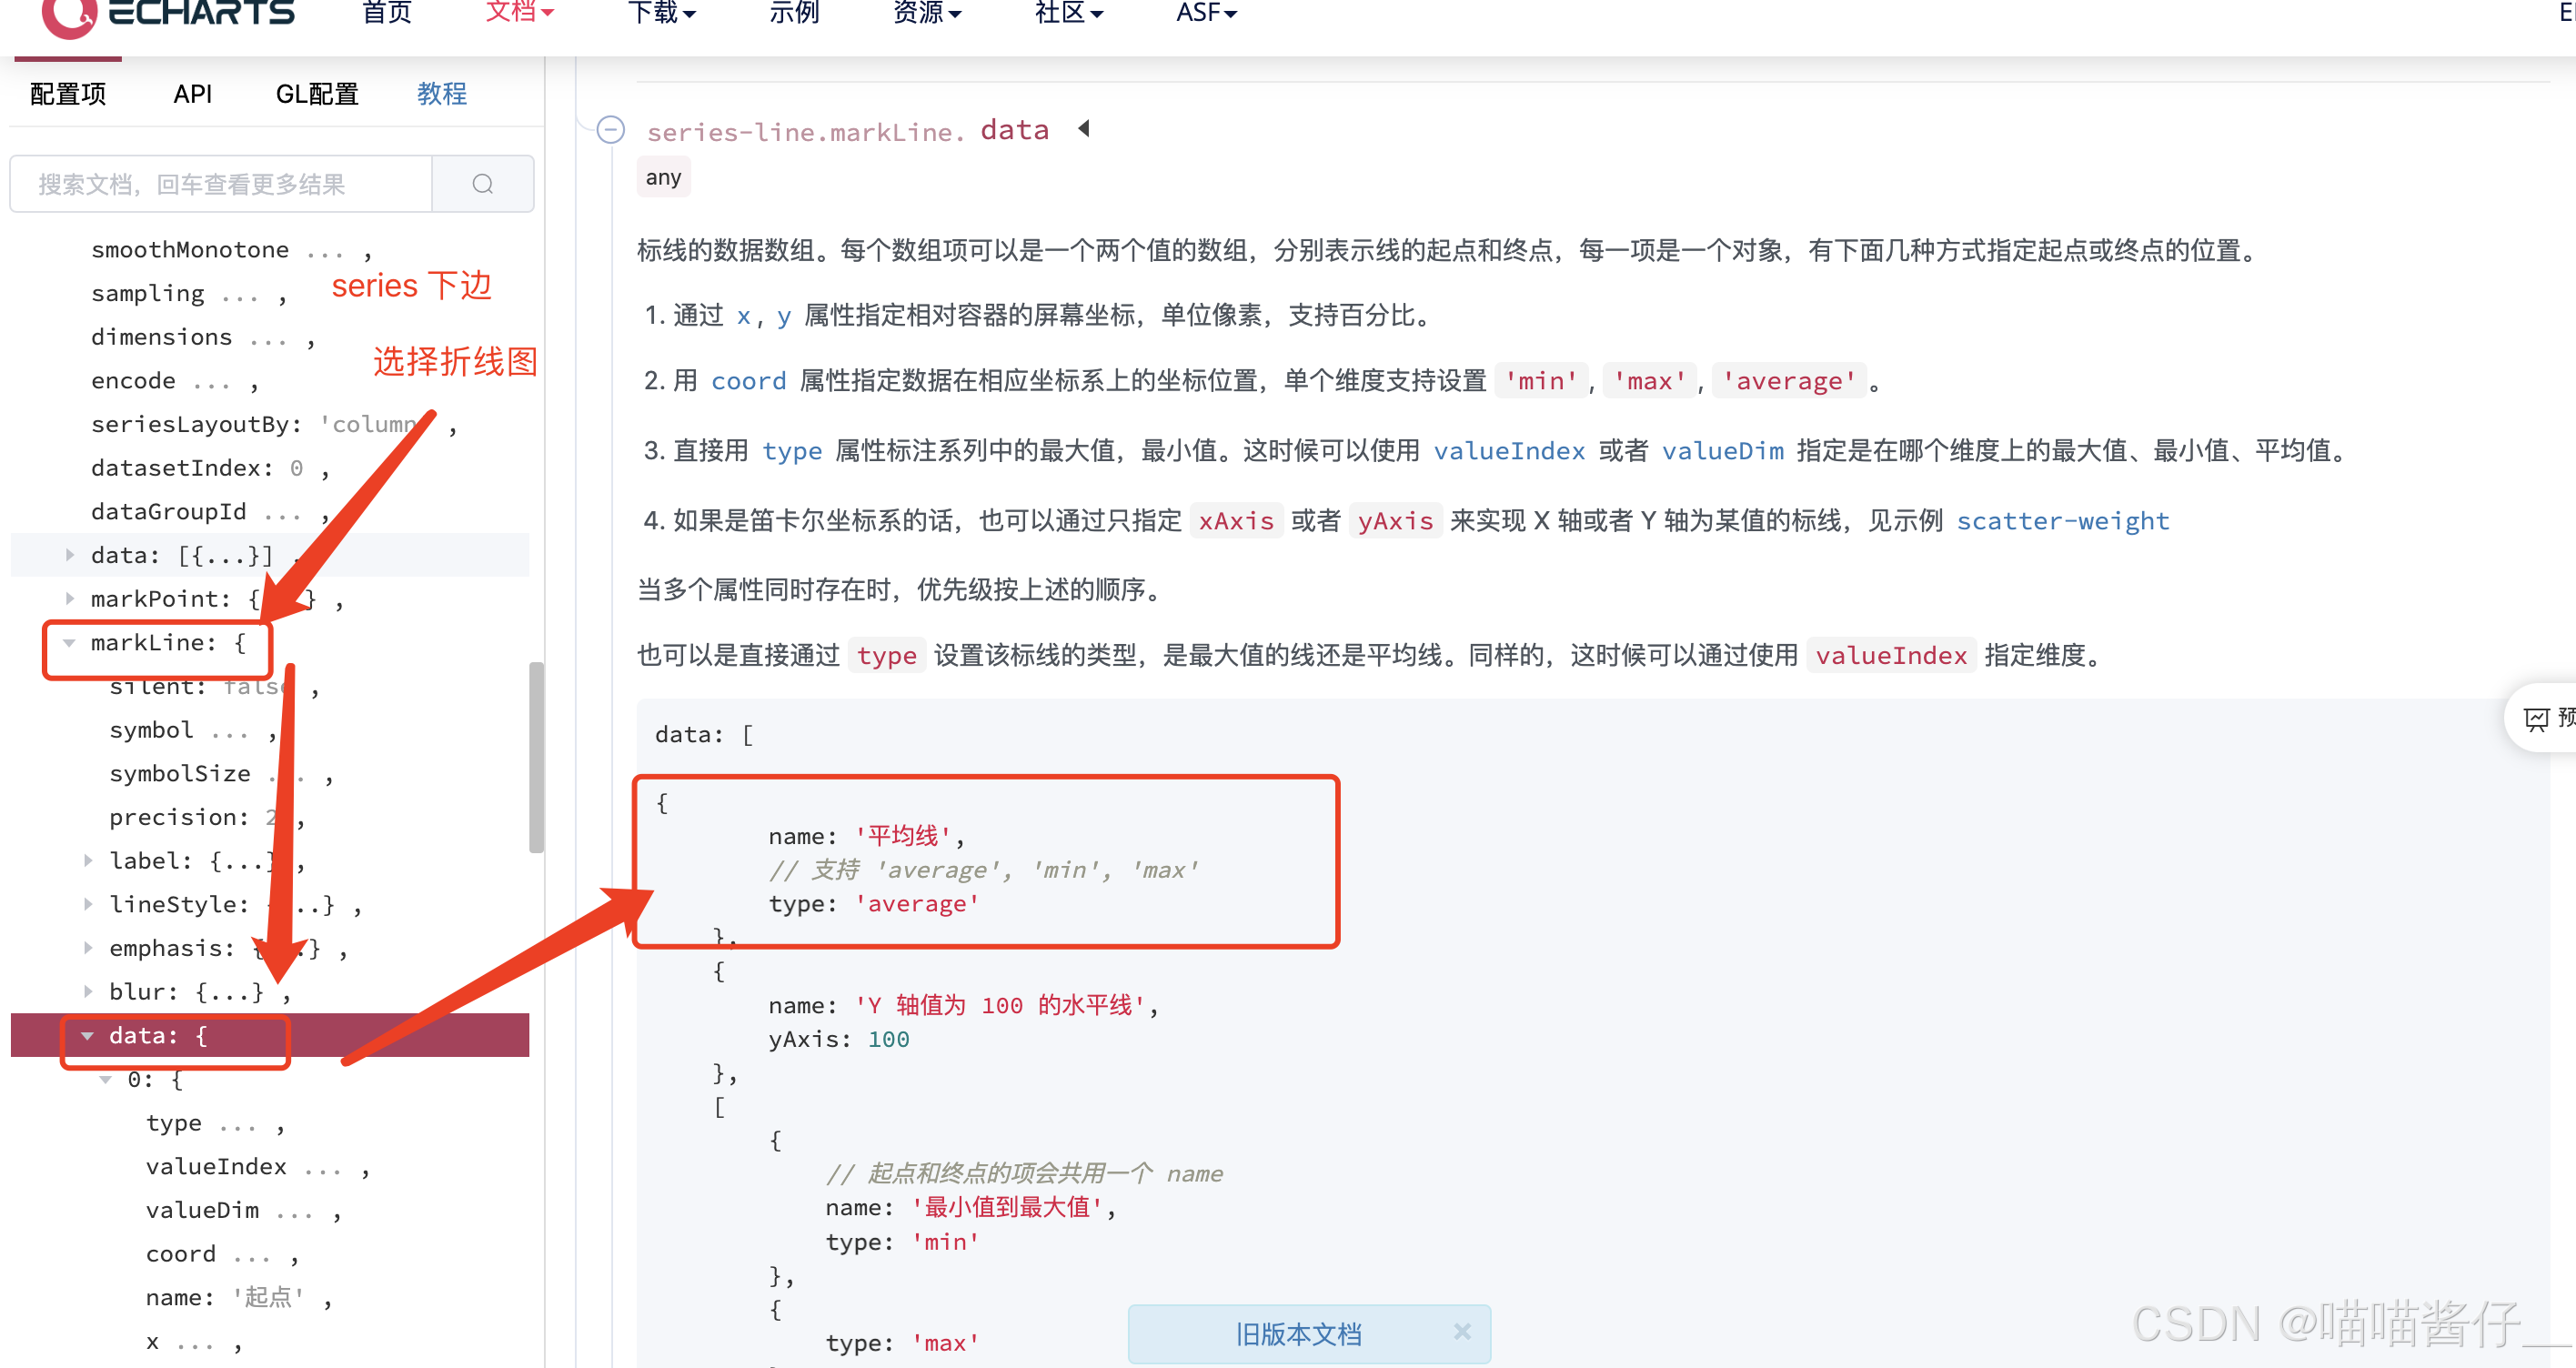The width and height of the screenshot is (2576, 1368).
Task: Expand the markPoint tree node
Action: 69,599
